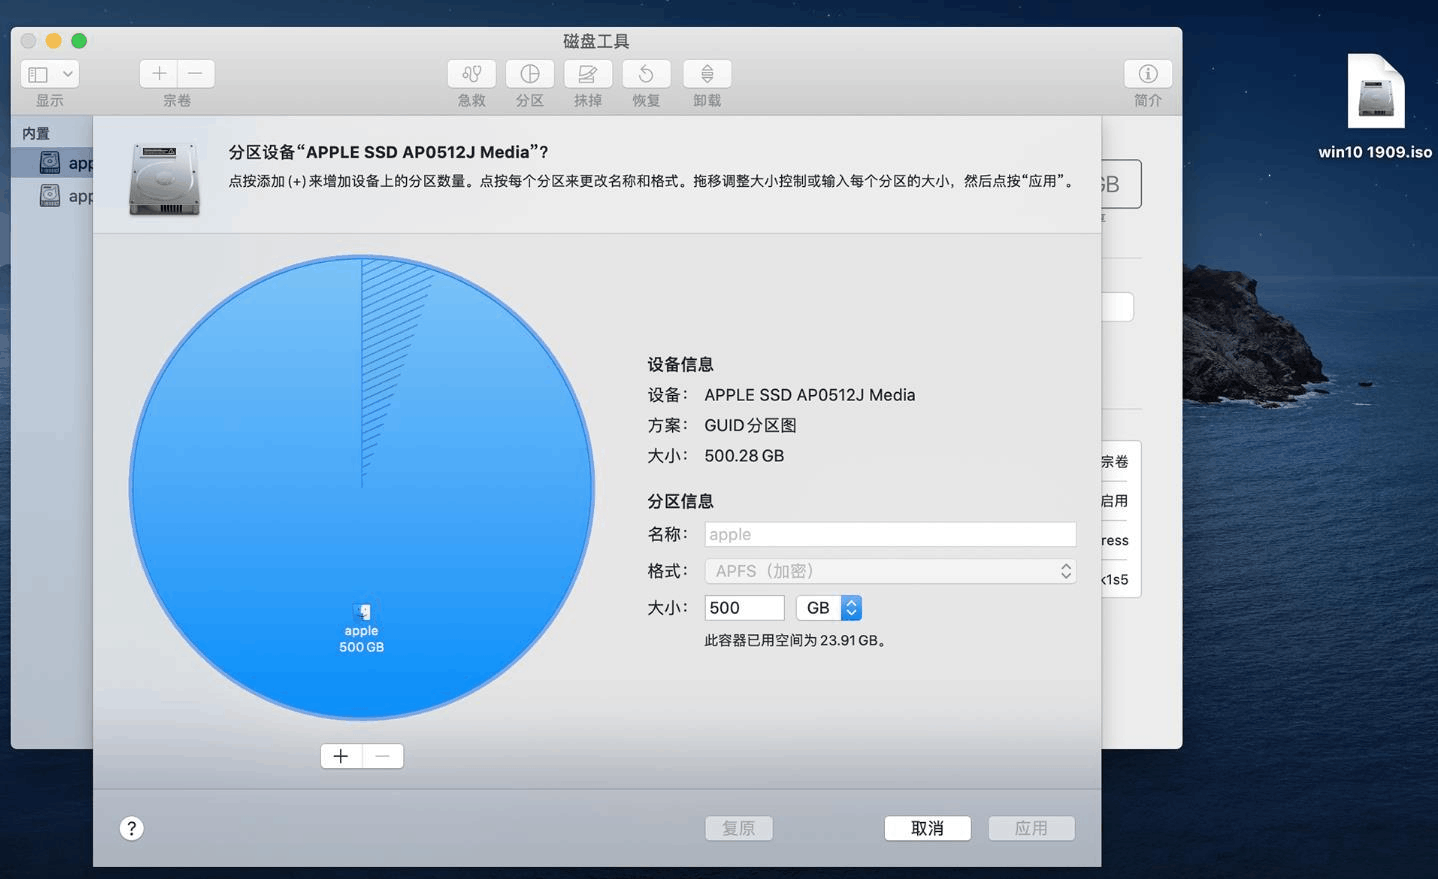Show disk details via the 简介 icon
This screenshot has width=1438, height=879.
pos(1146,74)
